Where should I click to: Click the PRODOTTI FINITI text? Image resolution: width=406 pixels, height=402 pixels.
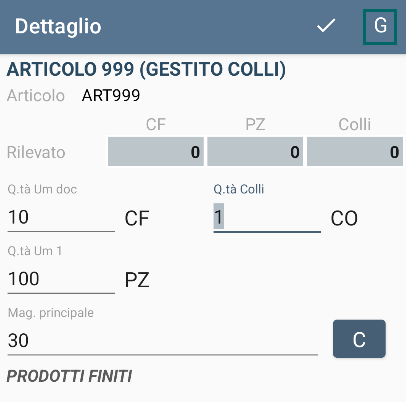[x=69, y=376]
